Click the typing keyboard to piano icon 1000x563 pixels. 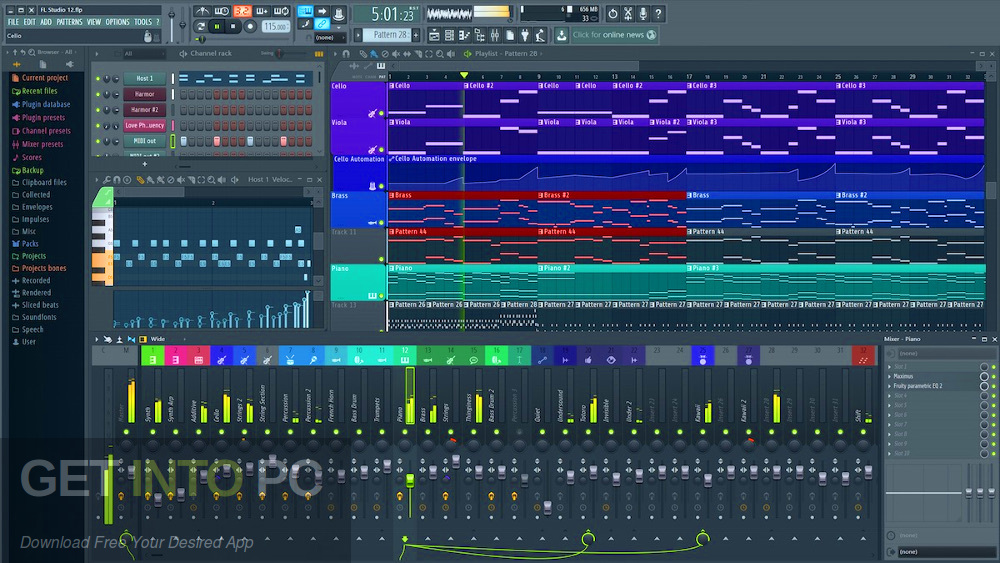pyautogui.click(x=305, y=11)
